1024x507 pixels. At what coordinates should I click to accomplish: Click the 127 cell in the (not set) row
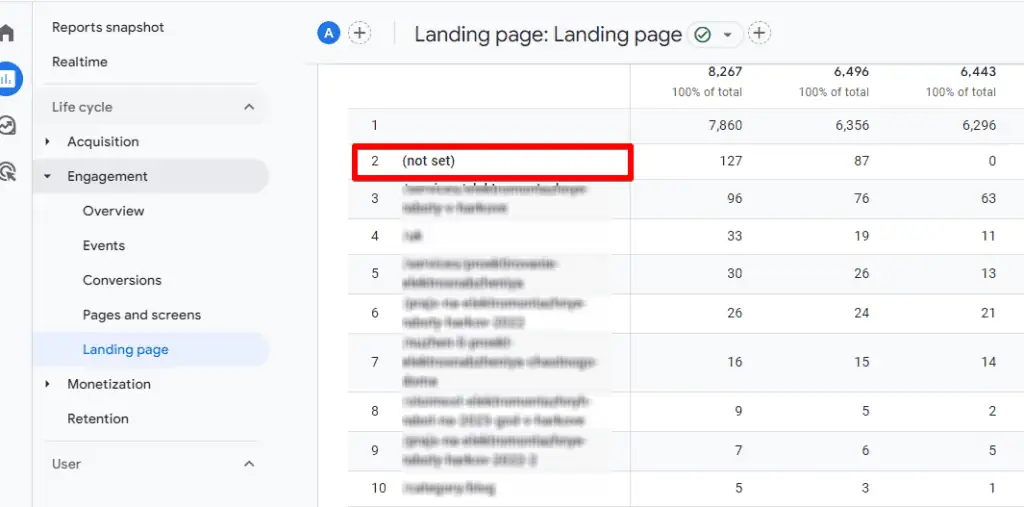[731, 161]
